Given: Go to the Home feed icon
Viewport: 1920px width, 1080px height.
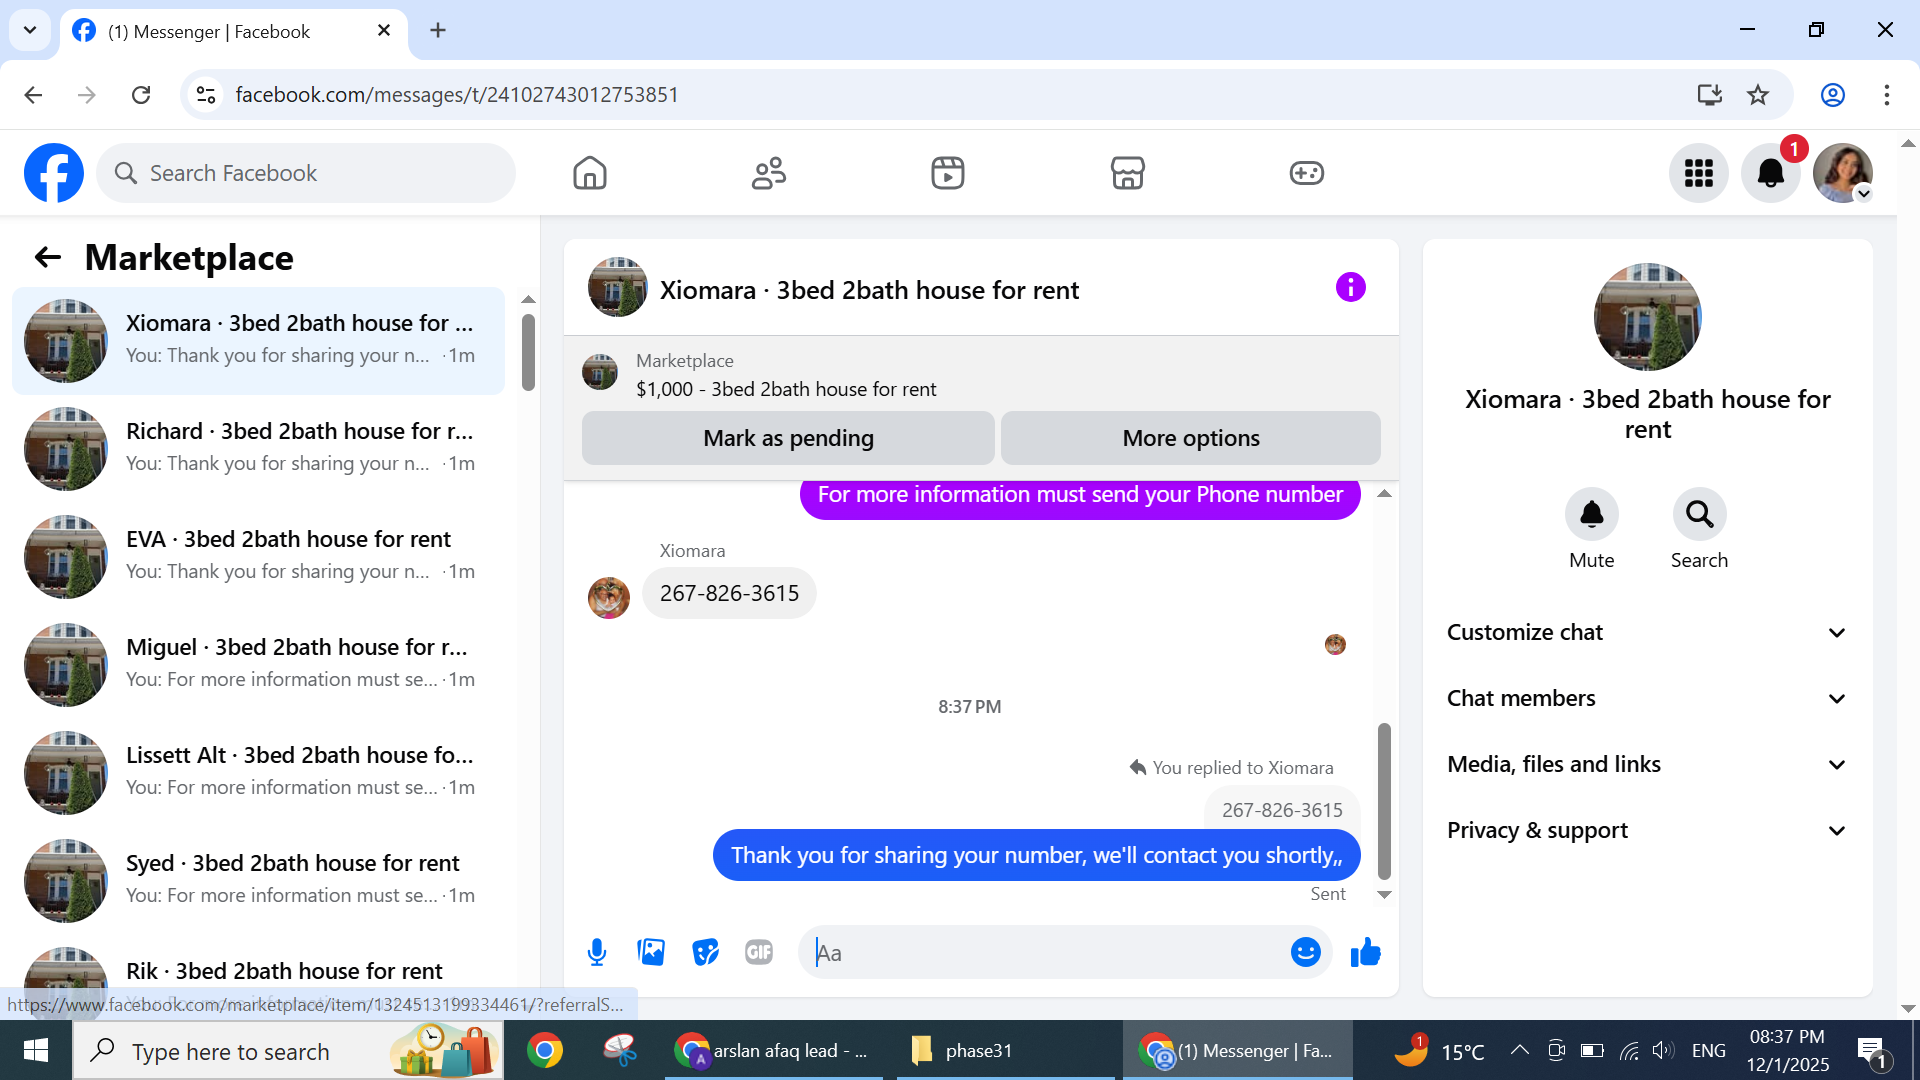Looking at the screenshot, I should point(590,173).
